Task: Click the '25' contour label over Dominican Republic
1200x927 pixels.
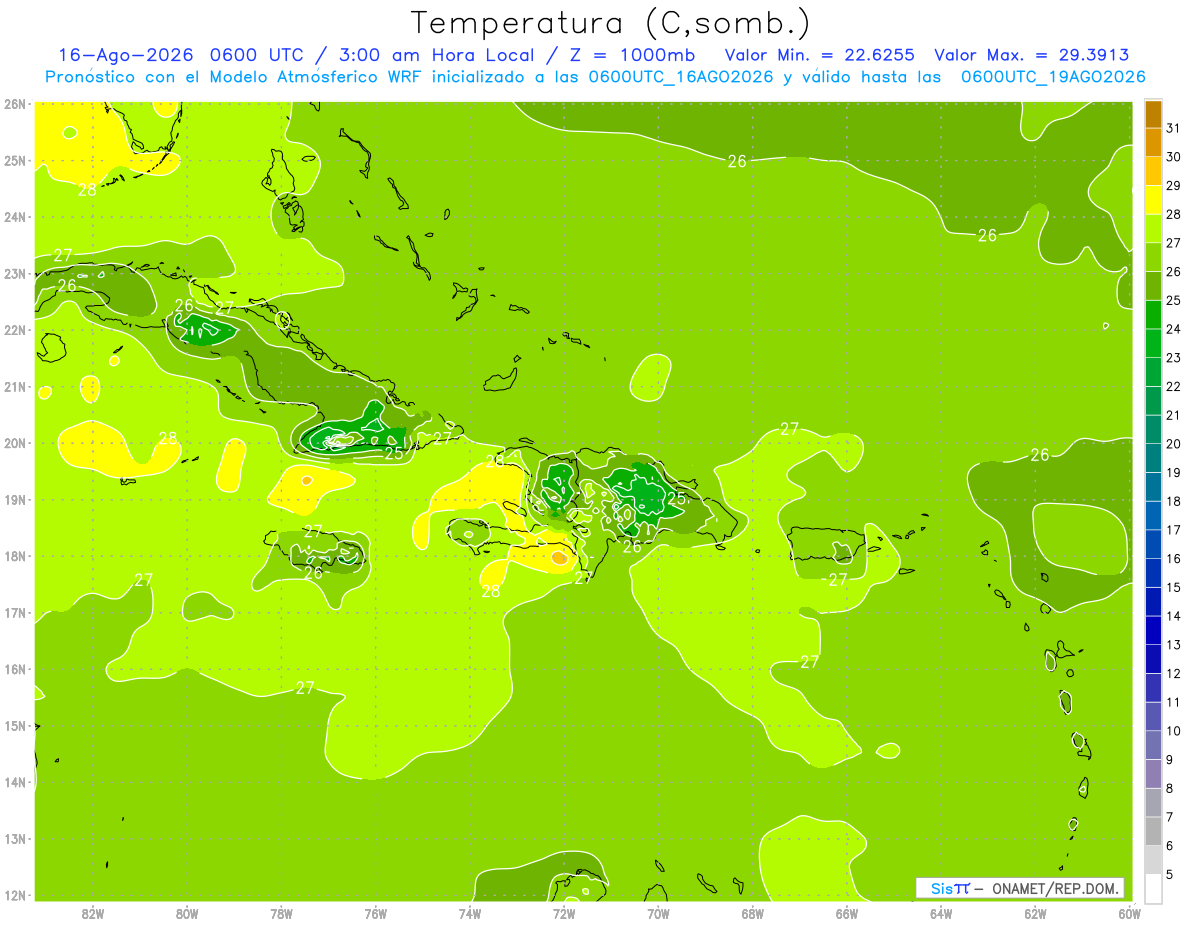Action: click(677, 497)
